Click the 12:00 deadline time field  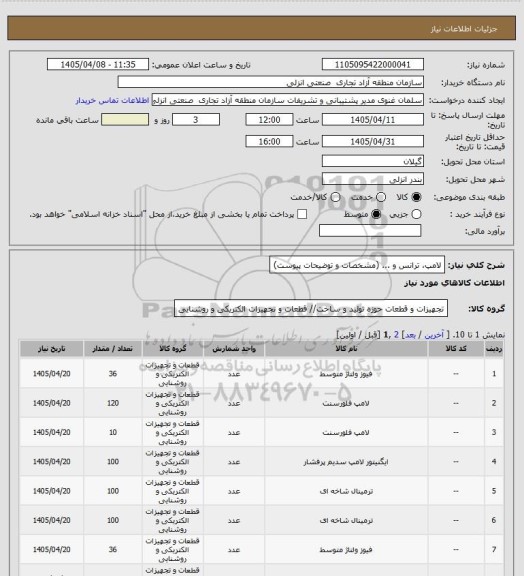[269, 120]
